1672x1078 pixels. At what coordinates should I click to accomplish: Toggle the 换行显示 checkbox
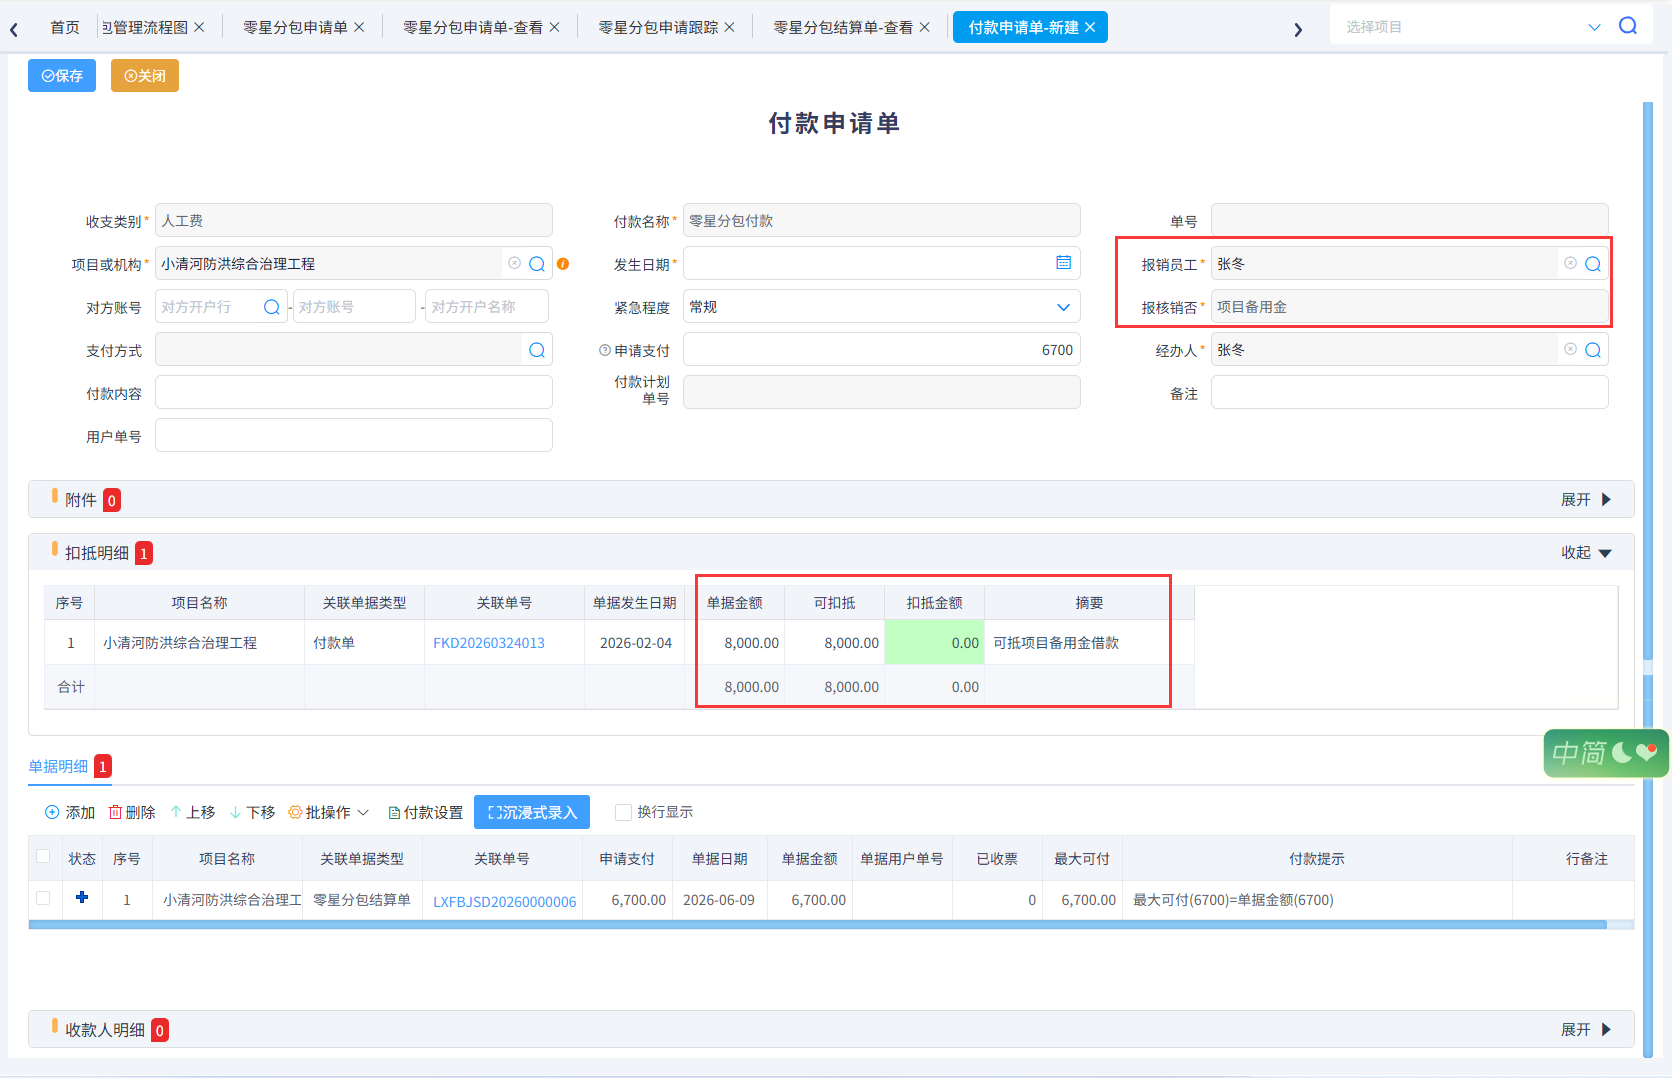coord(623,812)
